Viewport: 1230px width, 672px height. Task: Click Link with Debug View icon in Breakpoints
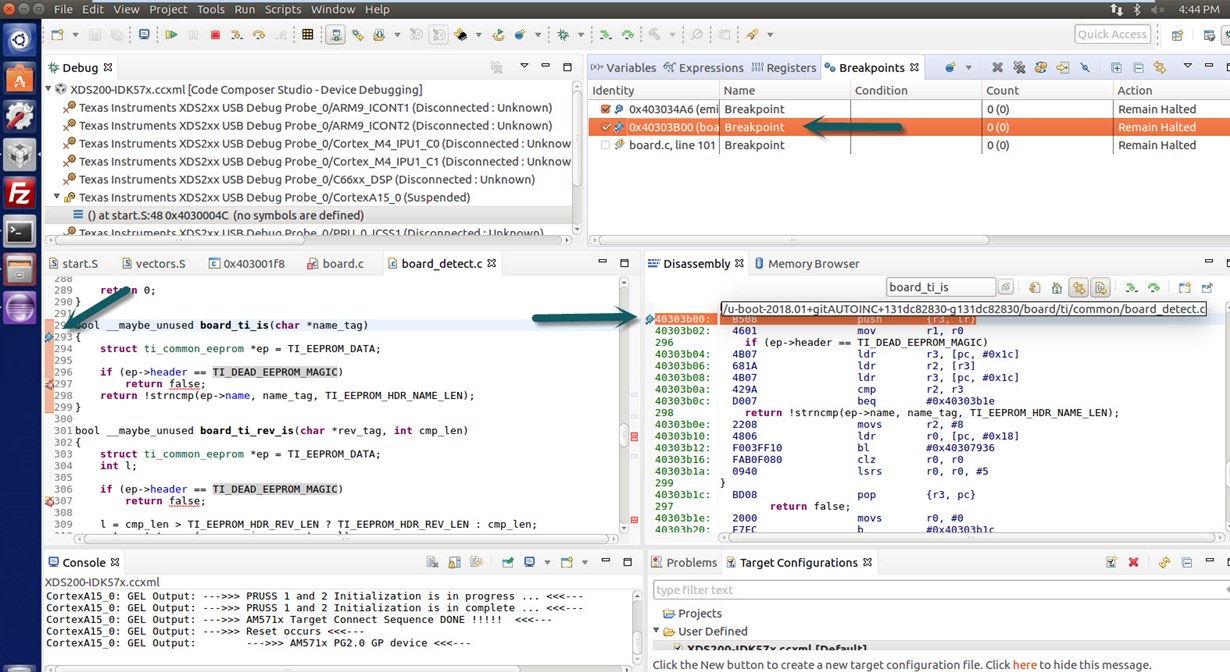click(x=1160, y=68)
